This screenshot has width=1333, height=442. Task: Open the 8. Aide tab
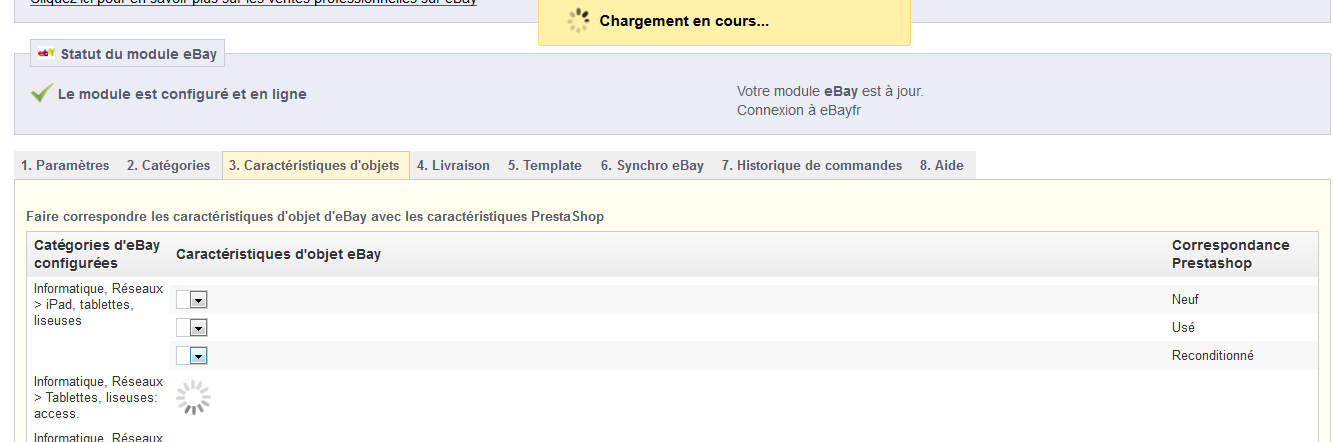point(942,166)
